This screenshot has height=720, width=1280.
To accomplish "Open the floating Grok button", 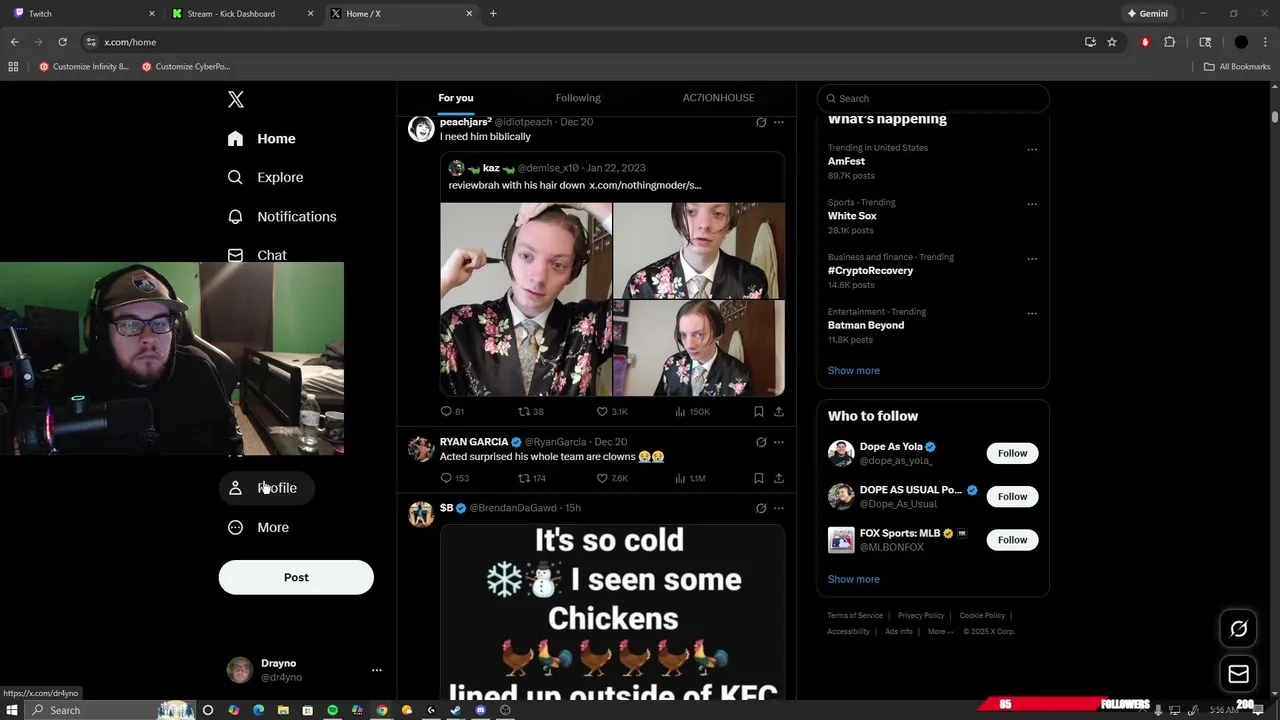I will point(1238,629).
